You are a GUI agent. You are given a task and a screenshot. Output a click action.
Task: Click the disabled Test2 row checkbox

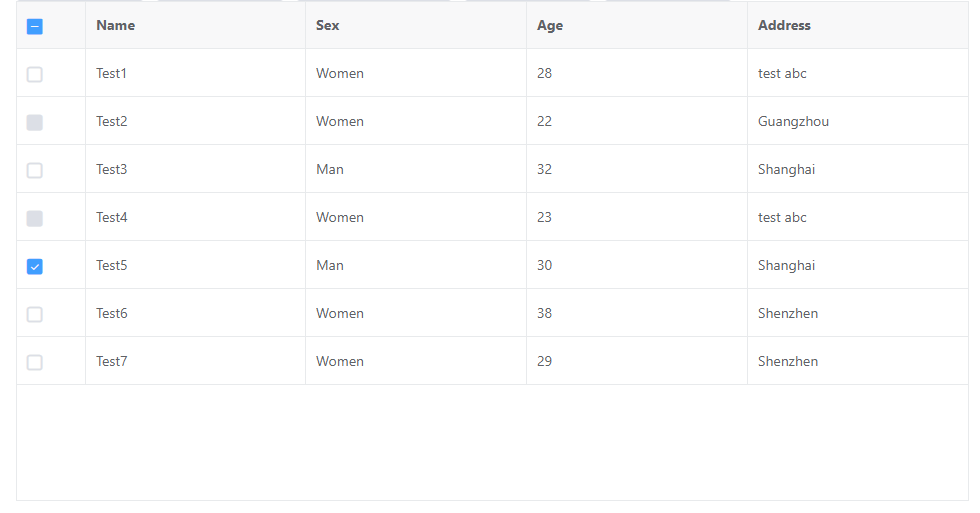click(x=35, y=123)
